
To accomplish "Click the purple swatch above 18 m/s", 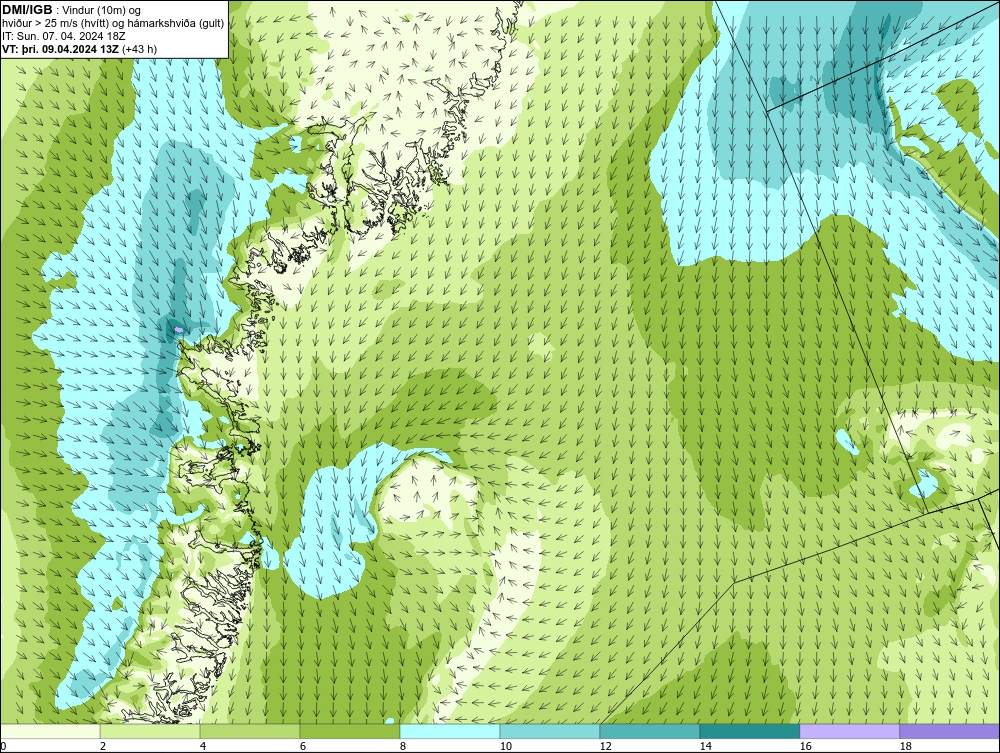I will pyautogui.click(x=949, y=731).
